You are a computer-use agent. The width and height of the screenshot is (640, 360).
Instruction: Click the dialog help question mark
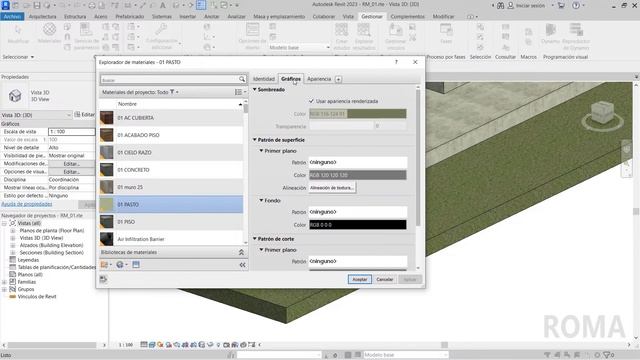point(396,62)
